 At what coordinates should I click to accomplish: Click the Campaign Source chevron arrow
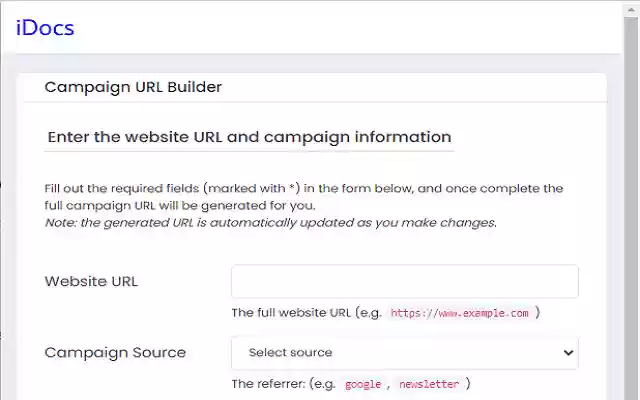click(x=568, y=353)
